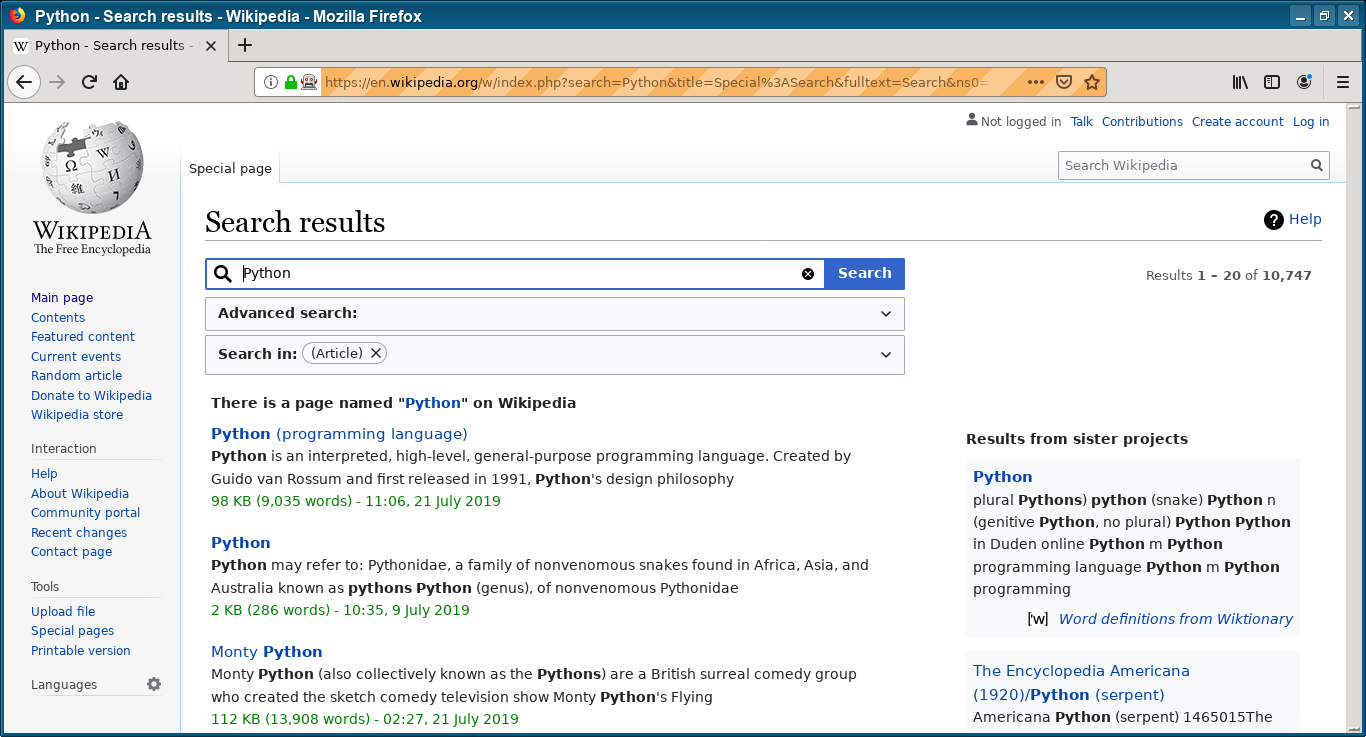Visit the Wikipedia store link
The width and height of the screenshot is (1366, 737).
(77, 415)
